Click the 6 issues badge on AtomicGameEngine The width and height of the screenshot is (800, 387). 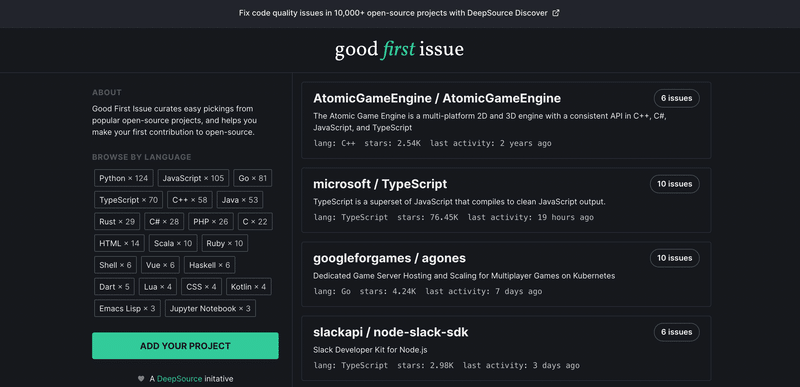pos(677,98)
